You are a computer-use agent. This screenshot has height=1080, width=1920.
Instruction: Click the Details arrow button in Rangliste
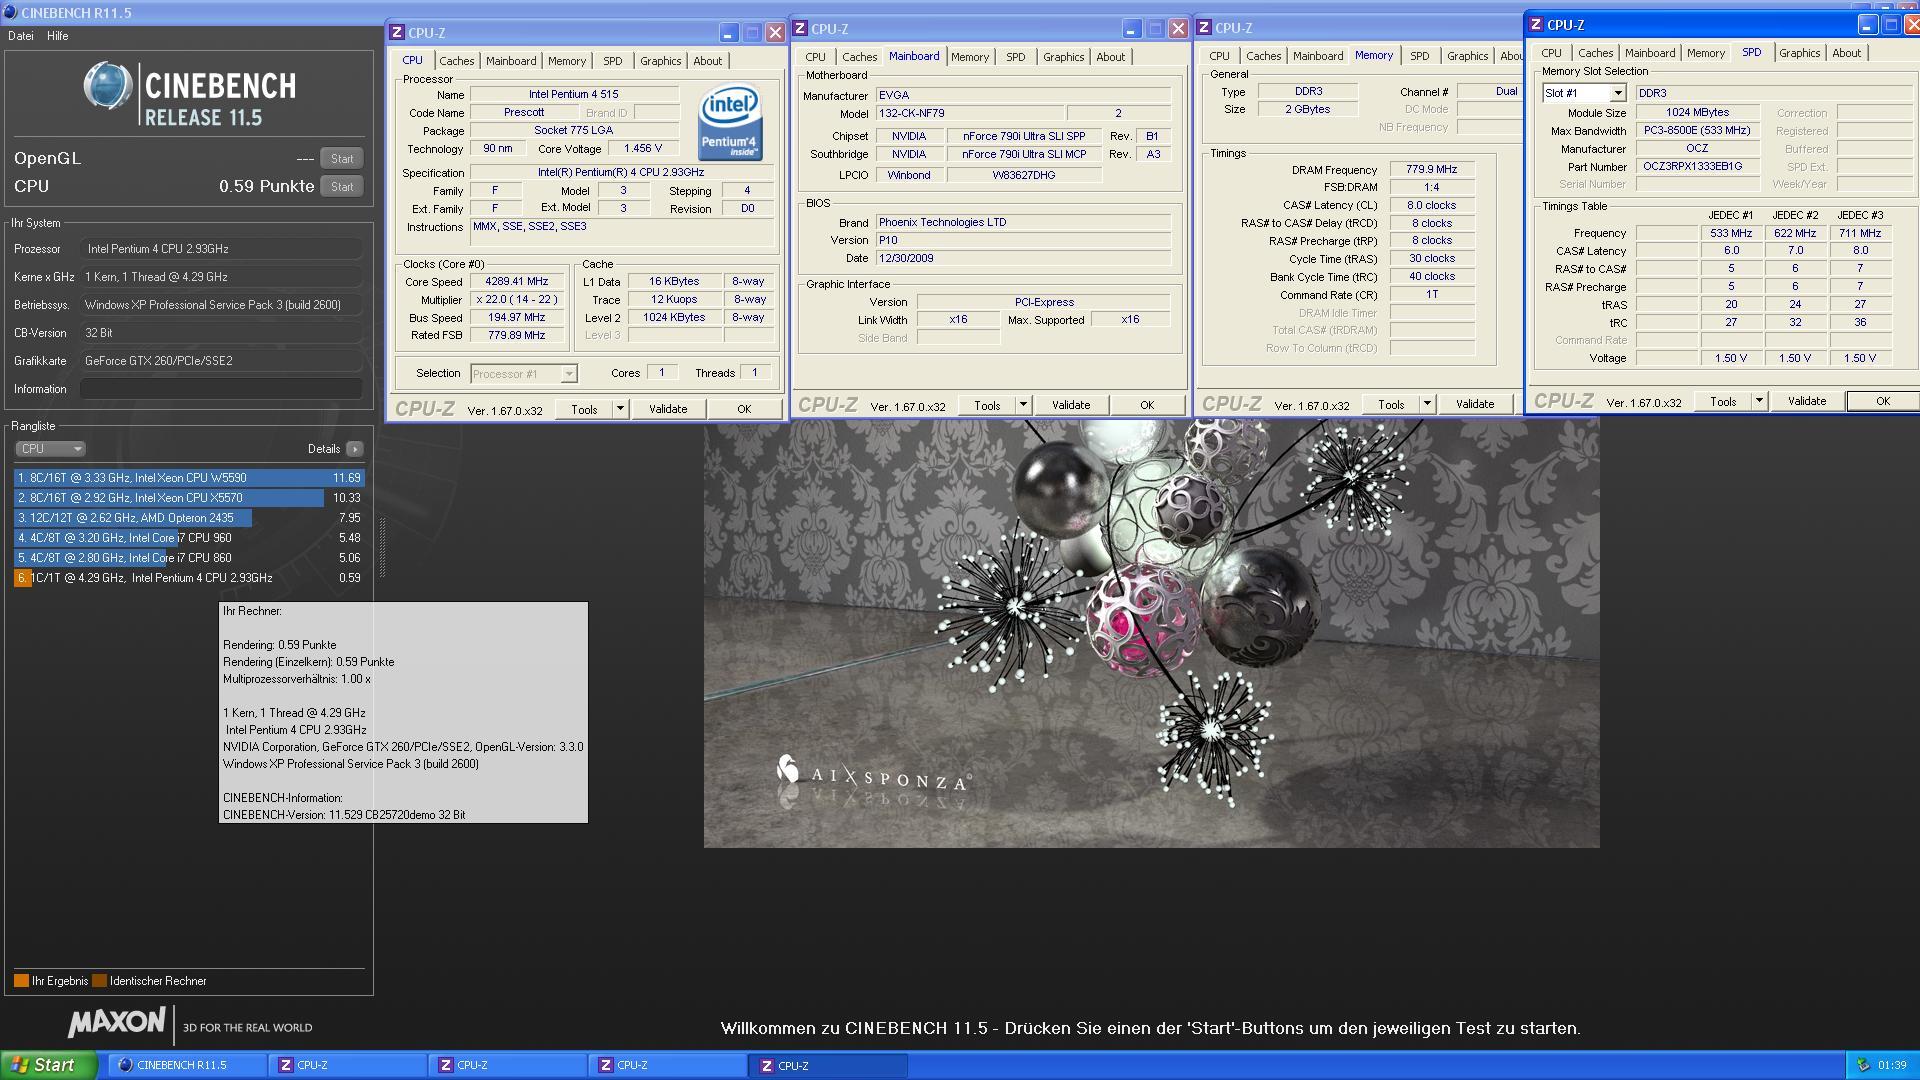355,449
